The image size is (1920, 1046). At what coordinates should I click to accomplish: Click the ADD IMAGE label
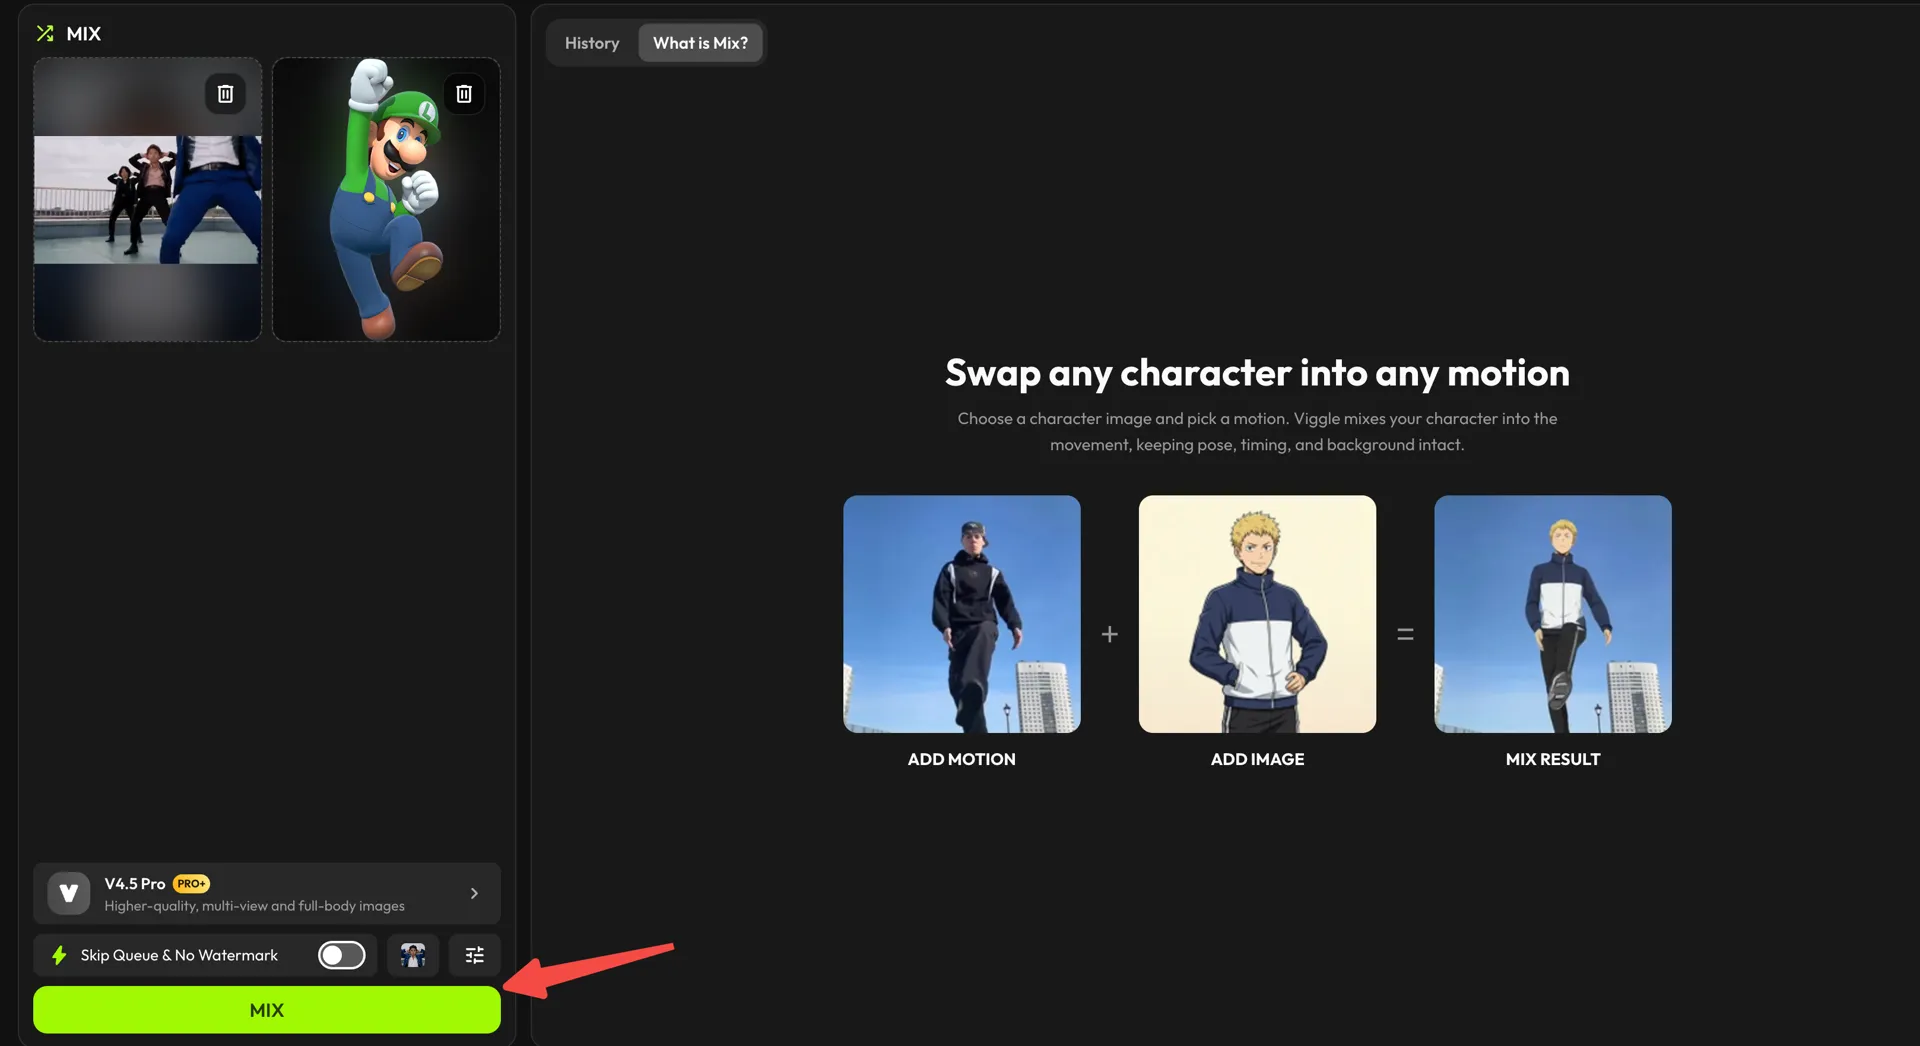(1257, 759)
